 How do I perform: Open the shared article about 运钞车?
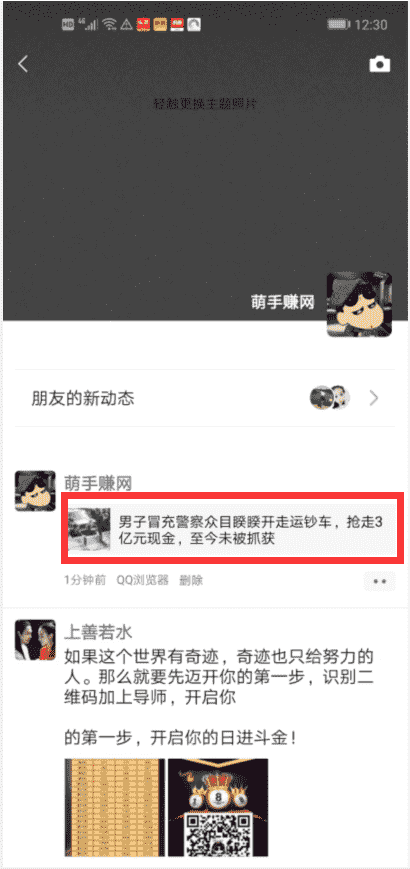pos(232,529)
